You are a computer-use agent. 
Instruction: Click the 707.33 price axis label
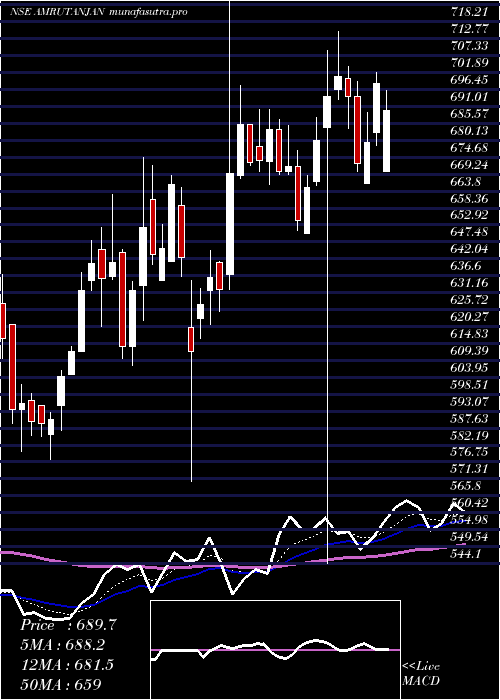point(470,46)
